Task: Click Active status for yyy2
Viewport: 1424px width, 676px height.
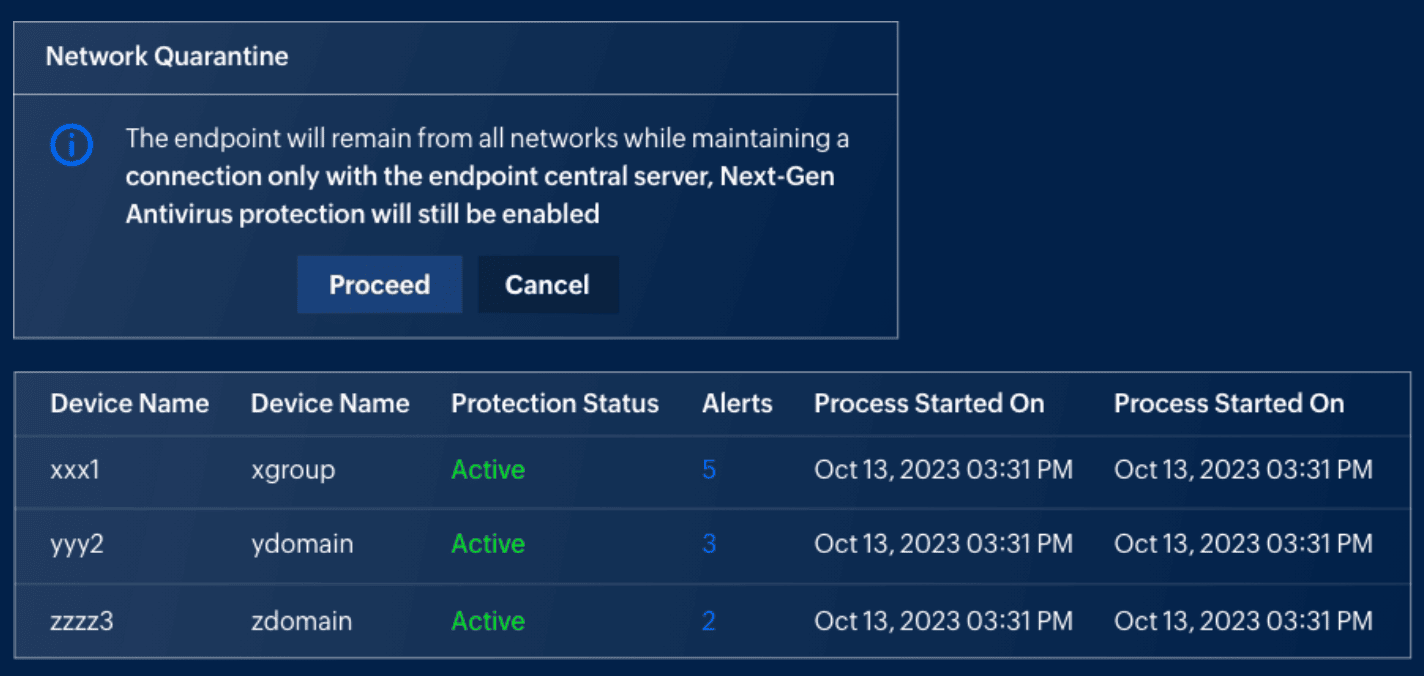Action: [488, 544]
